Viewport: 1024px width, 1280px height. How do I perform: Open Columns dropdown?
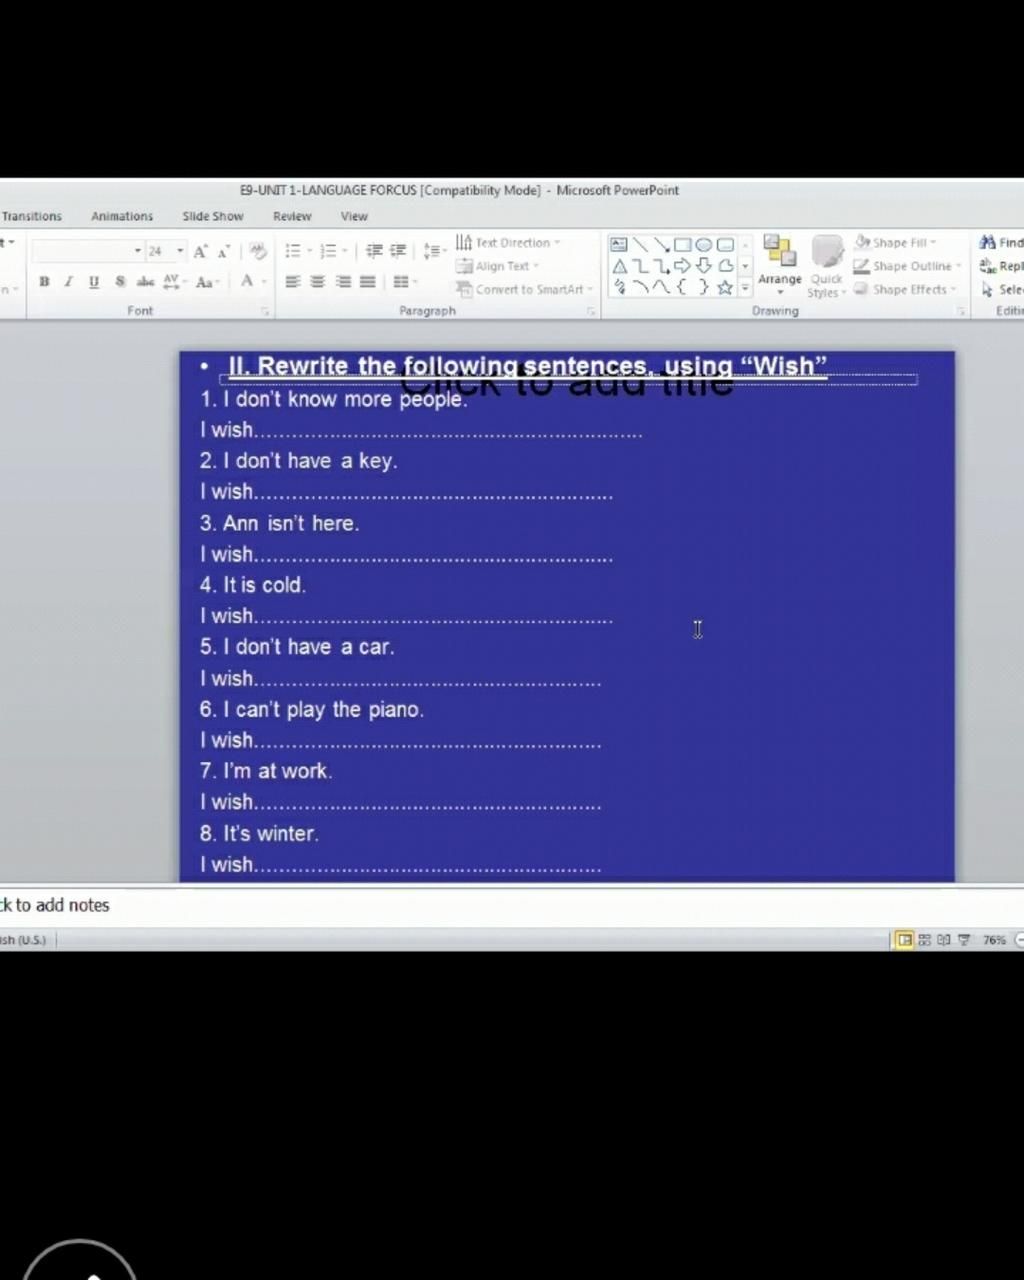[x=404, y=282]
